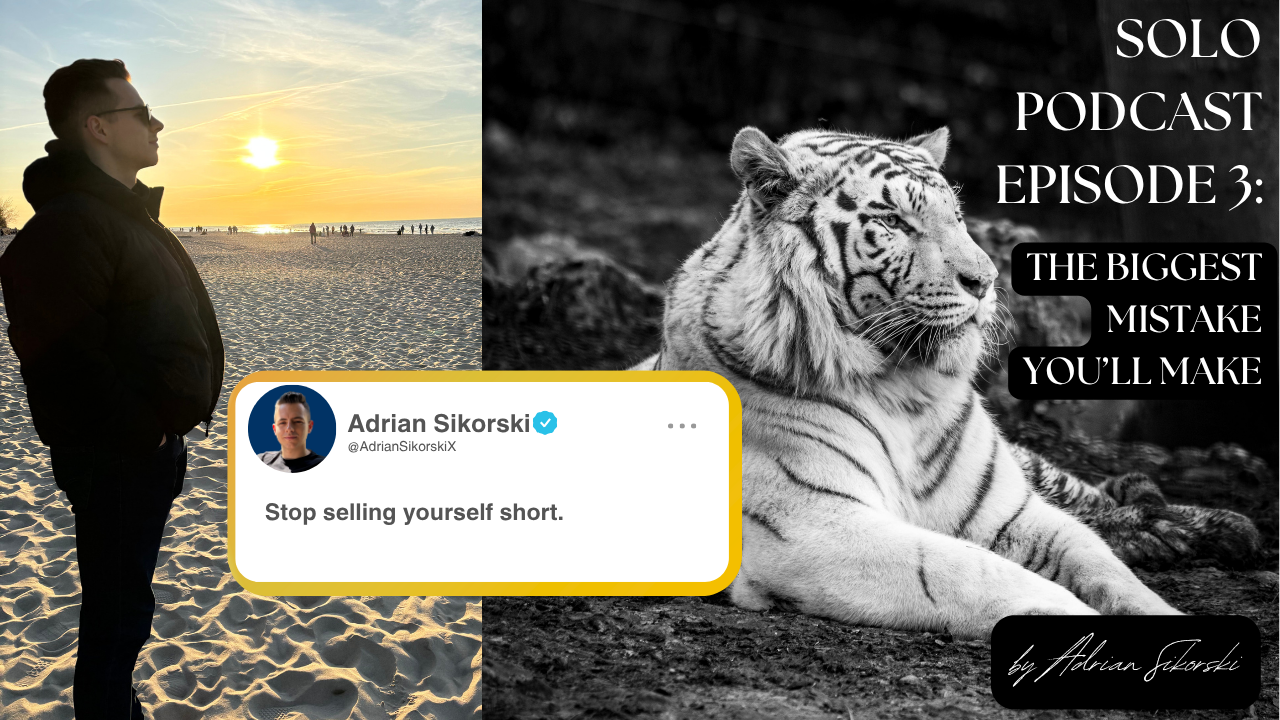Select the "Stop selling yourself short." tweet text

click(414, 513)
